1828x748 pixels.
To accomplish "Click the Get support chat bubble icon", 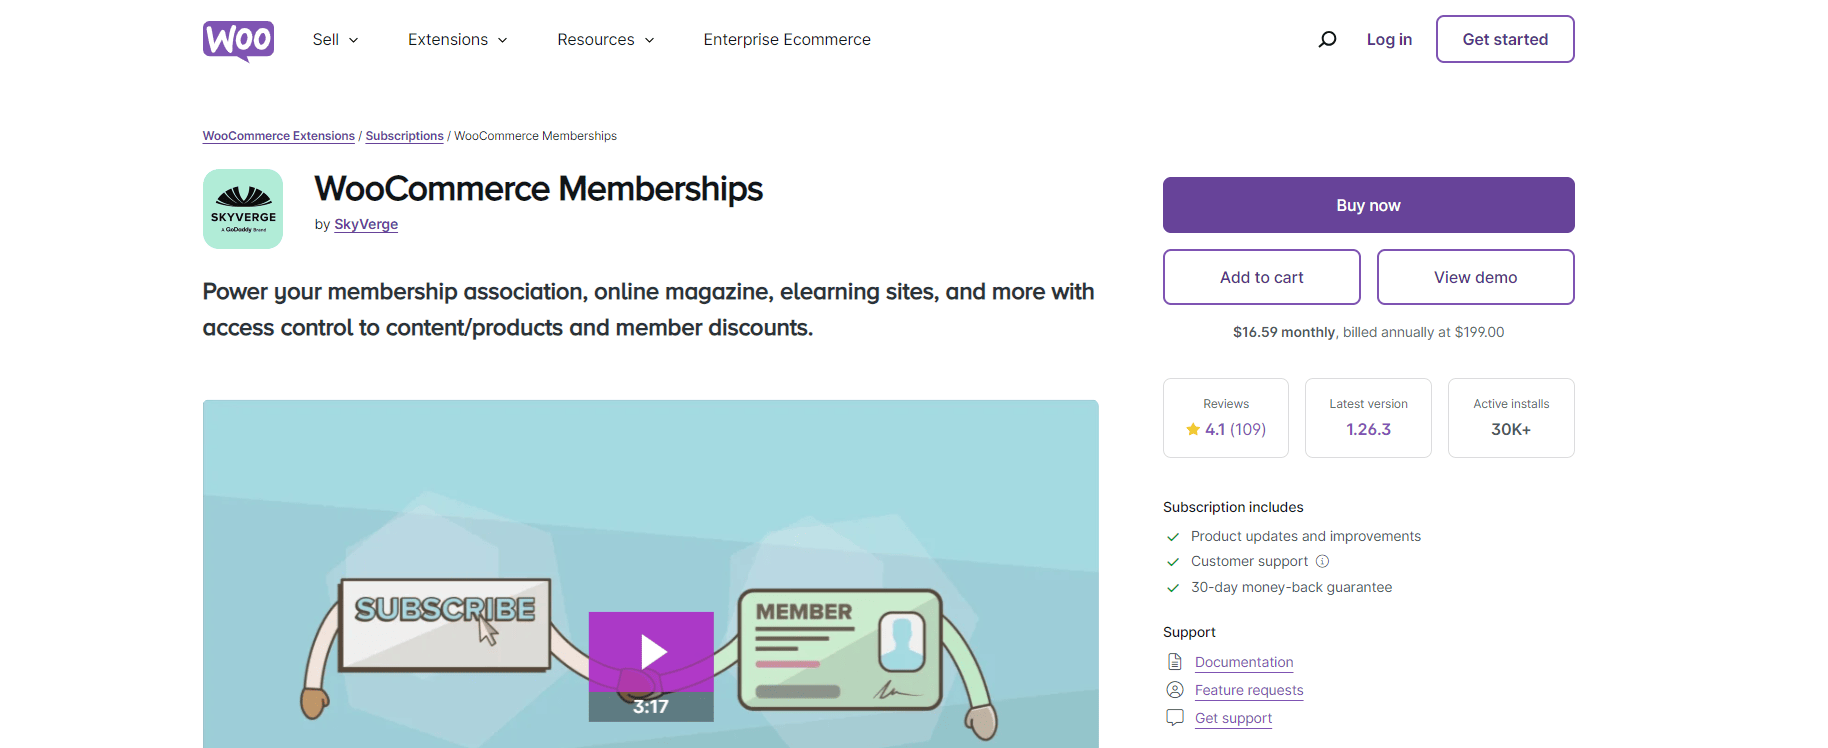I will (1174, 717).
